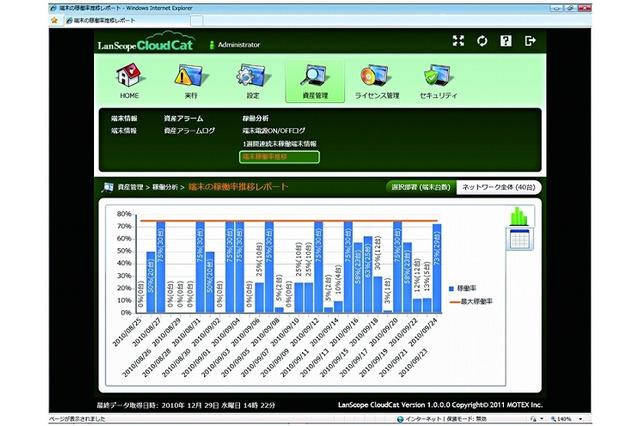Click 稼働分析 in the breadcrumb
The width and height of the screenshot is (640, 426).
coord(165,187)
